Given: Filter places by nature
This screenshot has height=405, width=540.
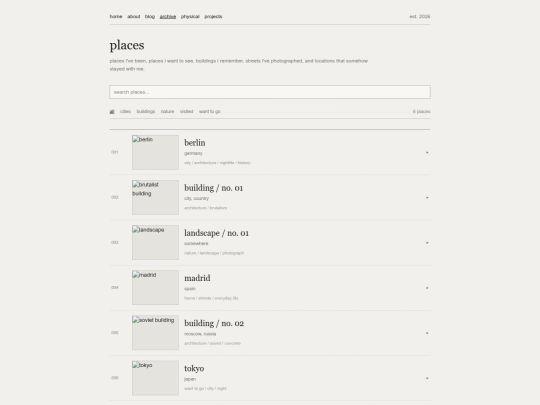Looking at the screenshot, I should [167, 112].
